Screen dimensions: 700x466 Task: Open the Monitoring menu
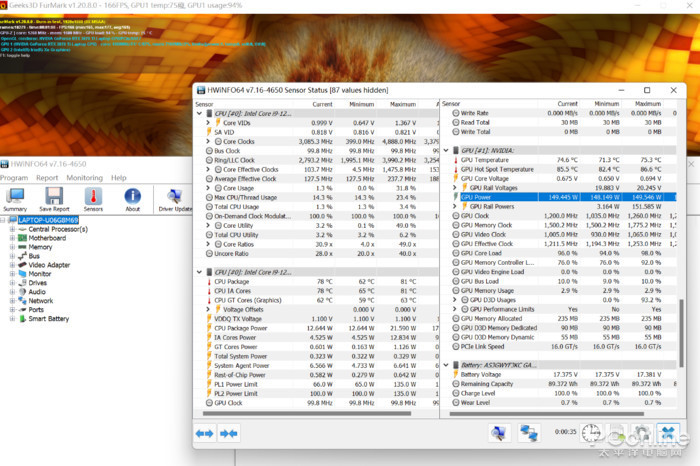click(85, 177)
